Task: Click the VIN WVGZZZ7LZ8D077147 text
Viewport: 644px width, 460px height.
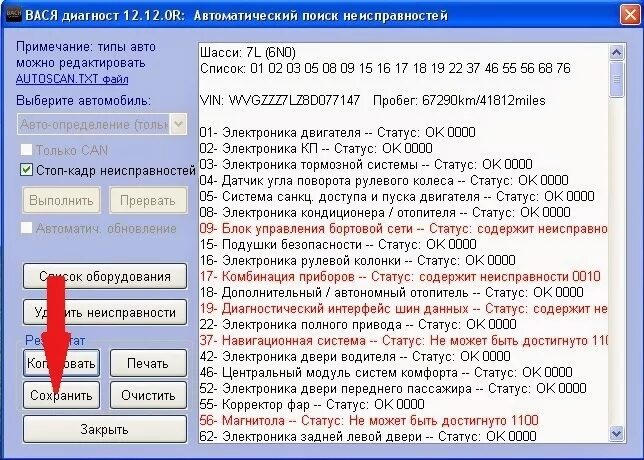Action: 280,100
